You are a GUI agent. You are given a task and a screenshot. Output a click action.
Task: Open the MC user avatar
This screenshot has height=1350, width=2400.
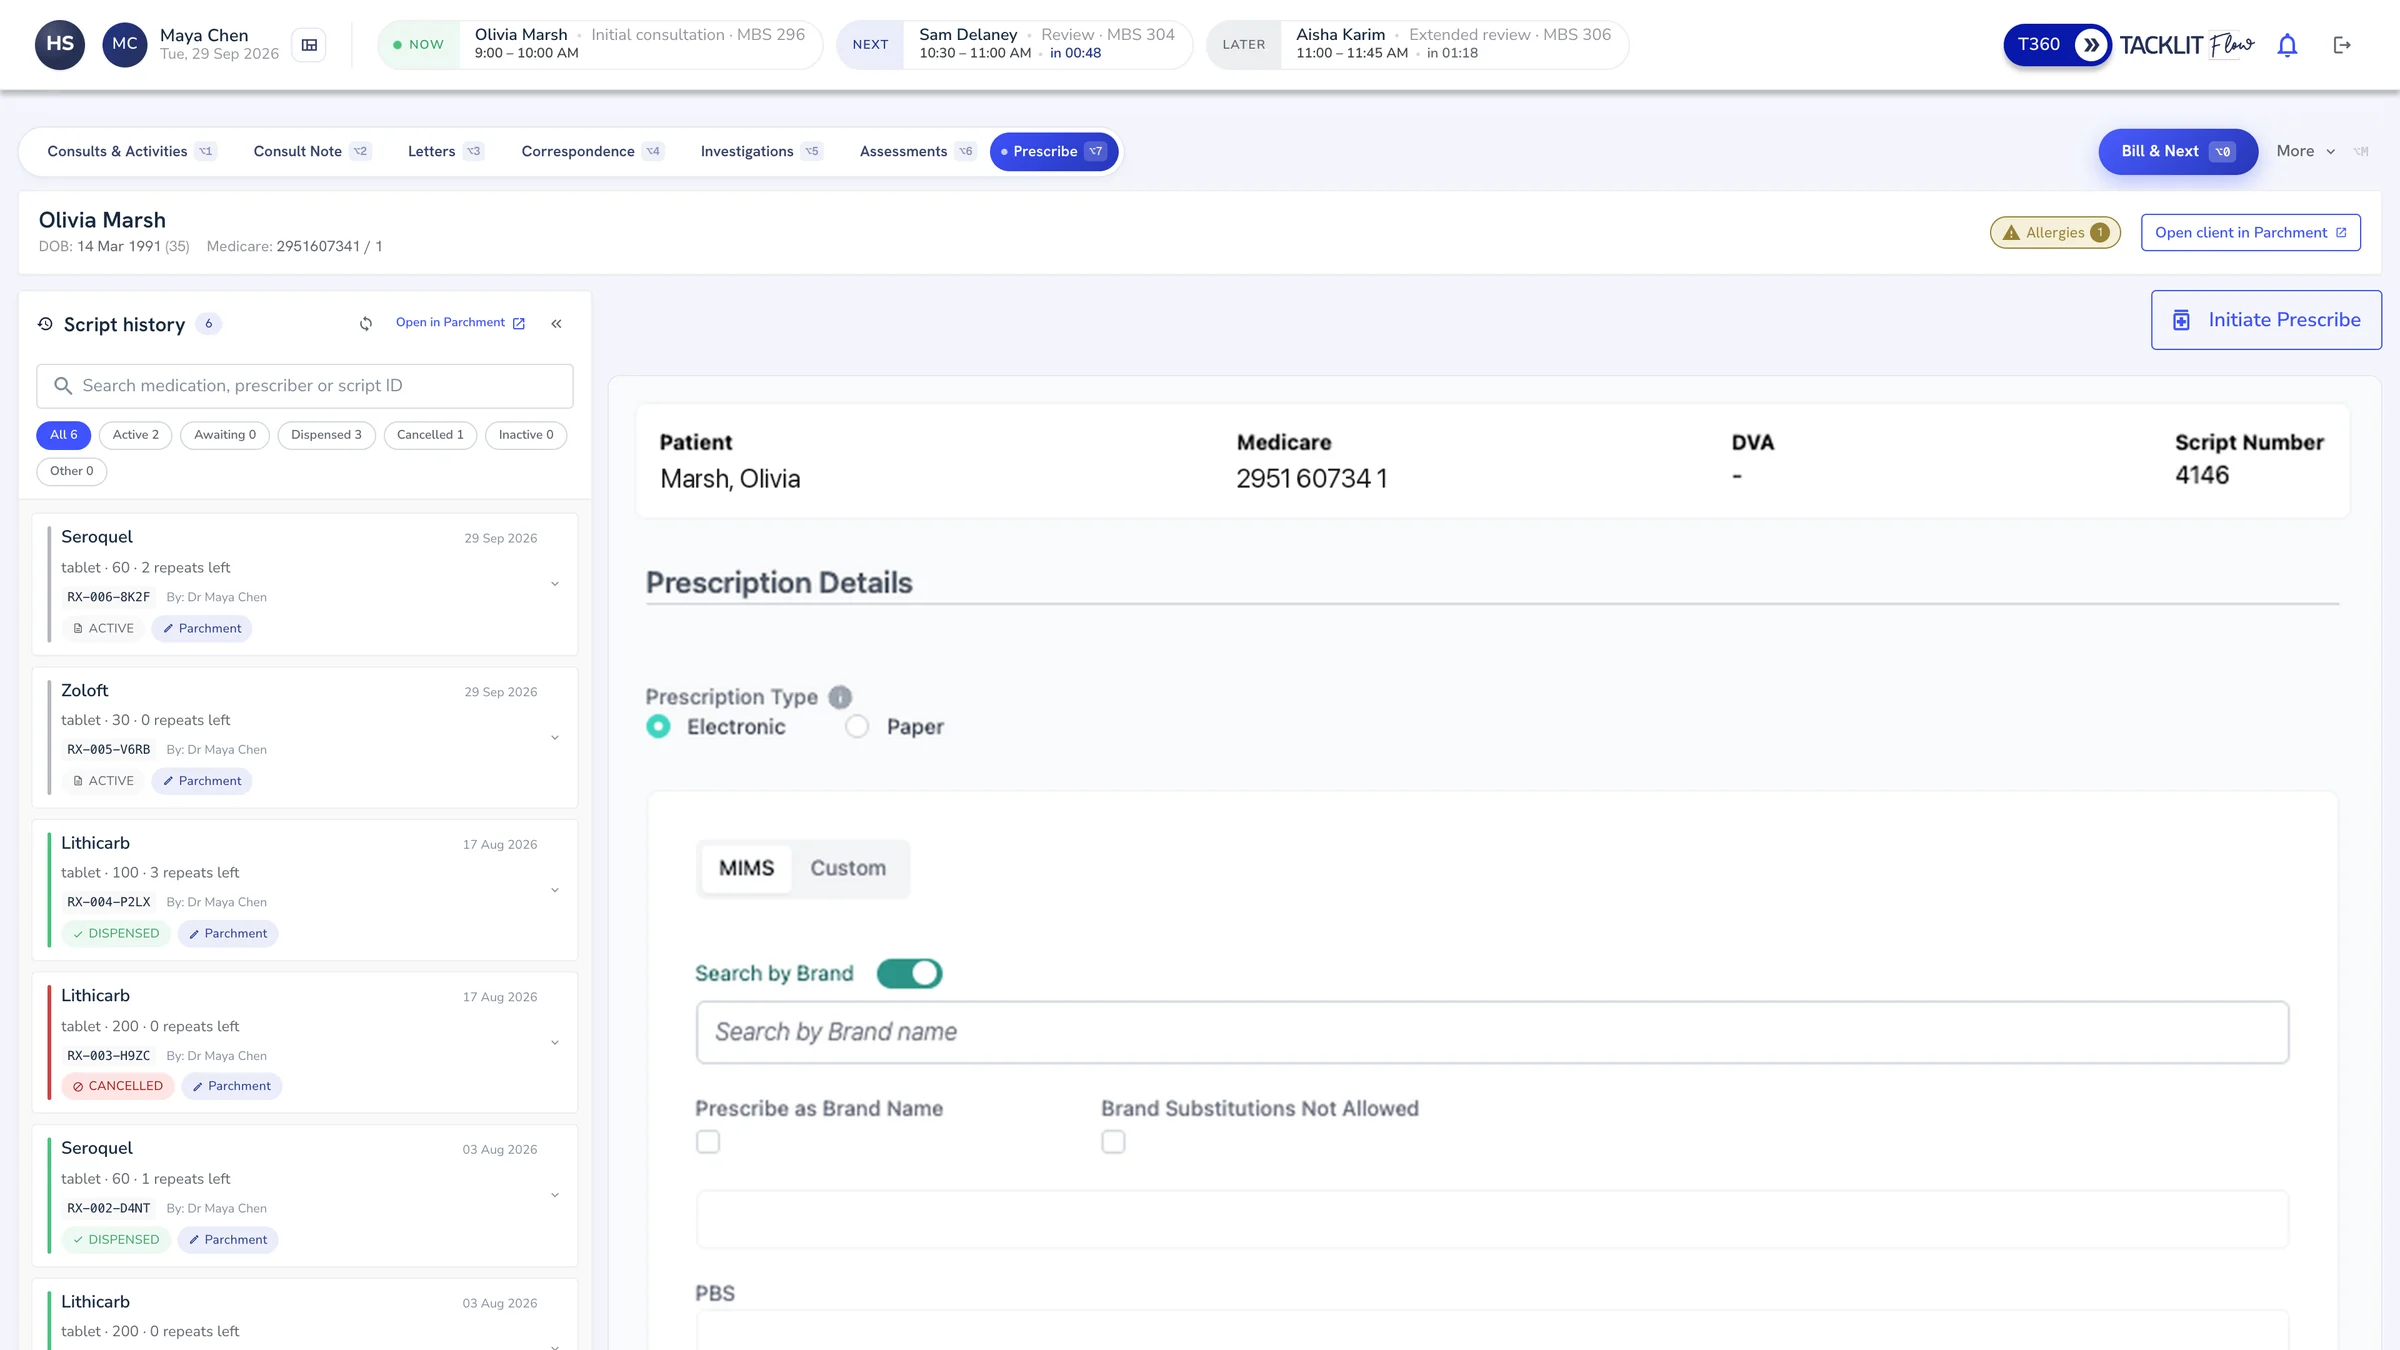click(x=125, y=44)
